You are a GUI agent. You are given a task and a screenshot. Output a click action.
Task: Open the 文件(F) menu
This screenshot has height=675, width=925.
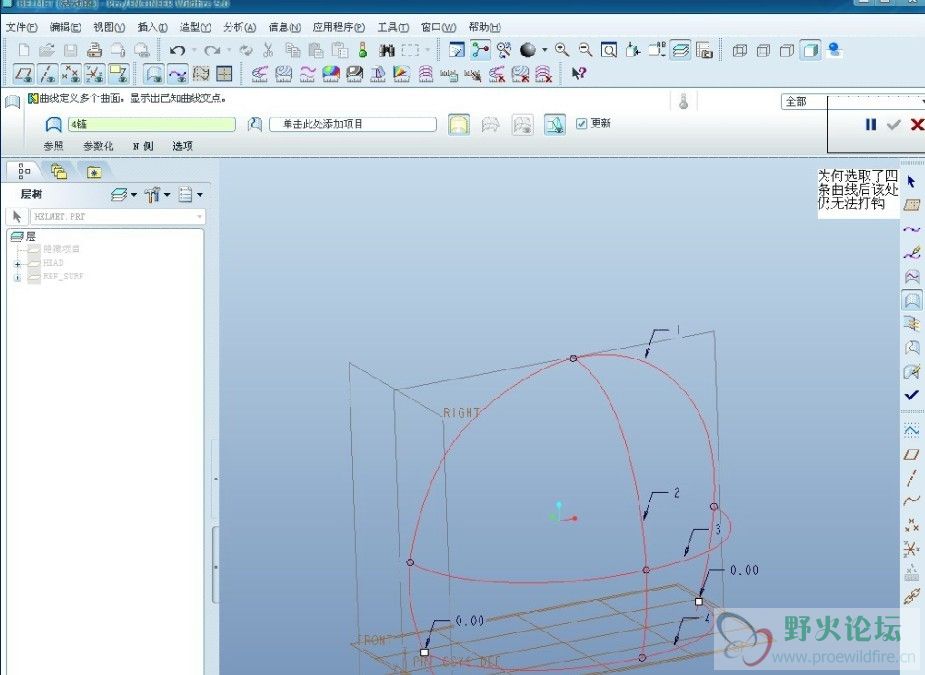coord(22,27)
